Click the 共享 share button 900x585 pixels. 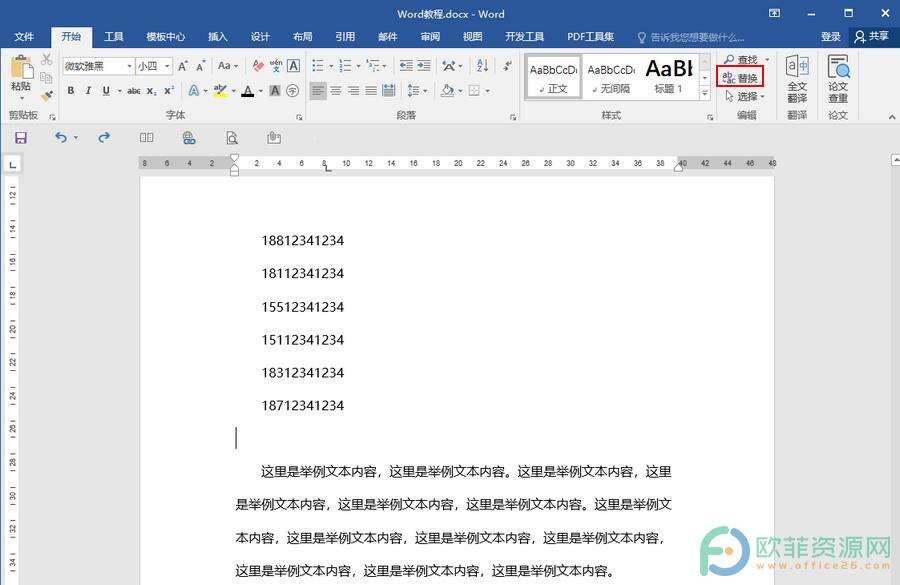click(871, 37)
